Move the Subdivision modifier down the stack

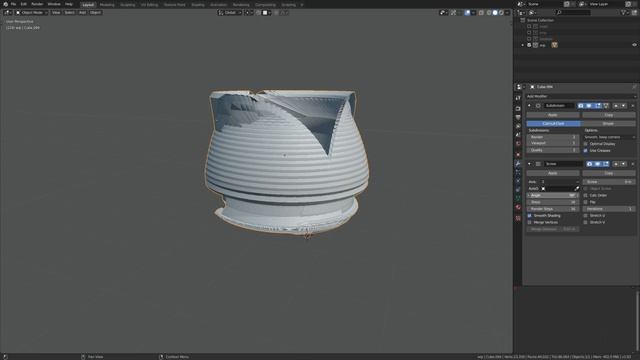pyautogui.click(x=623, y=106)
